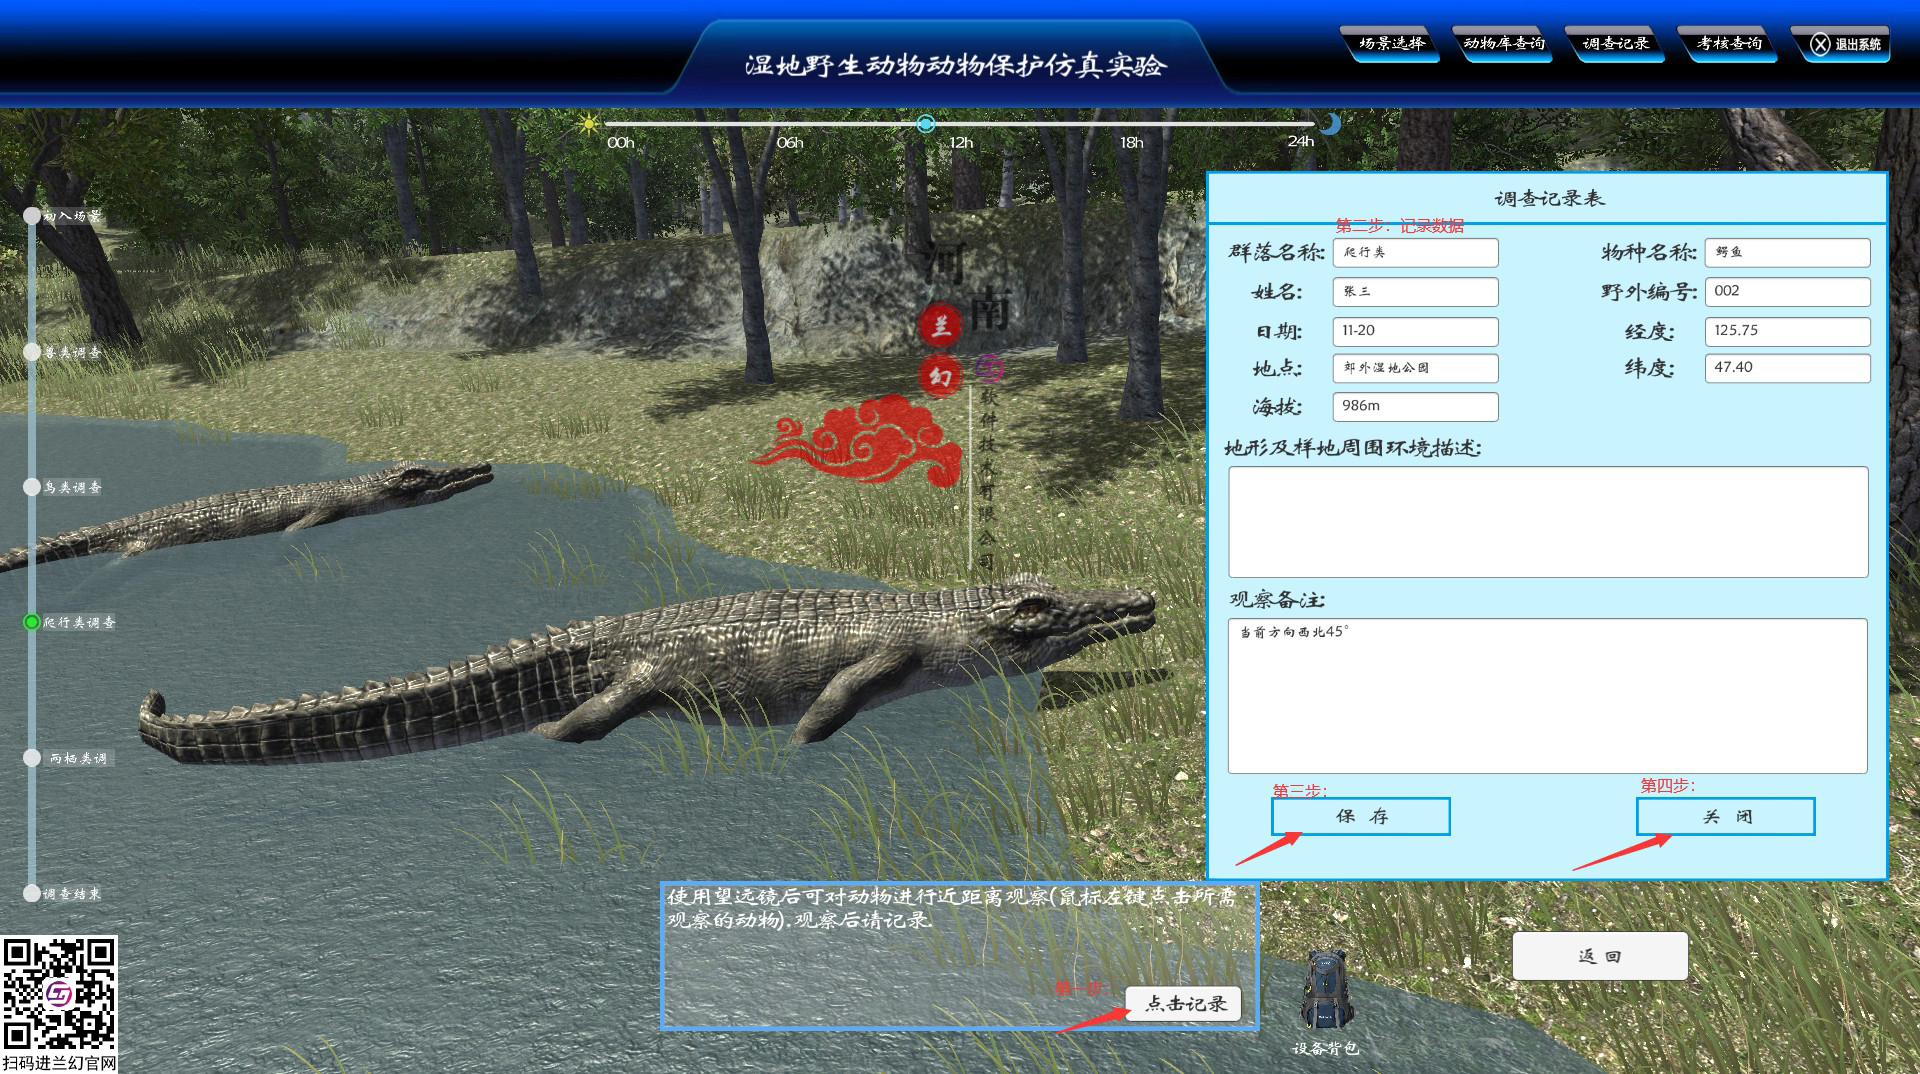
Task: Click the moon icon on the time slider
Action: pos(1330,122)
